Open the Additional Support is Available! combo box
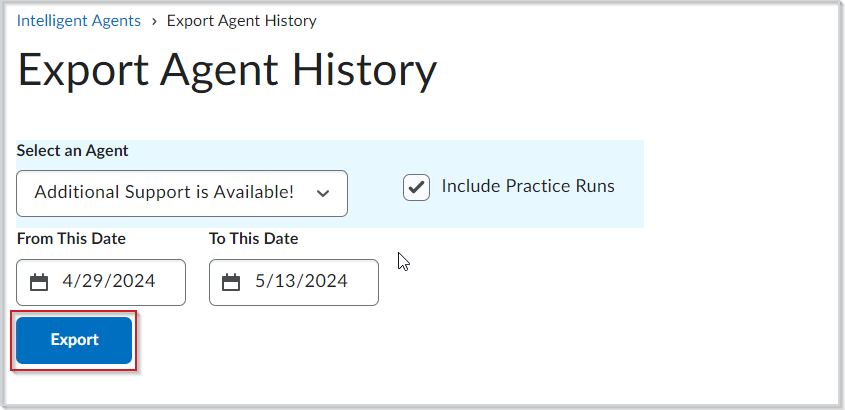Viewport: 845px width, 410px height. pyautogui.click(x=182, y=193)
